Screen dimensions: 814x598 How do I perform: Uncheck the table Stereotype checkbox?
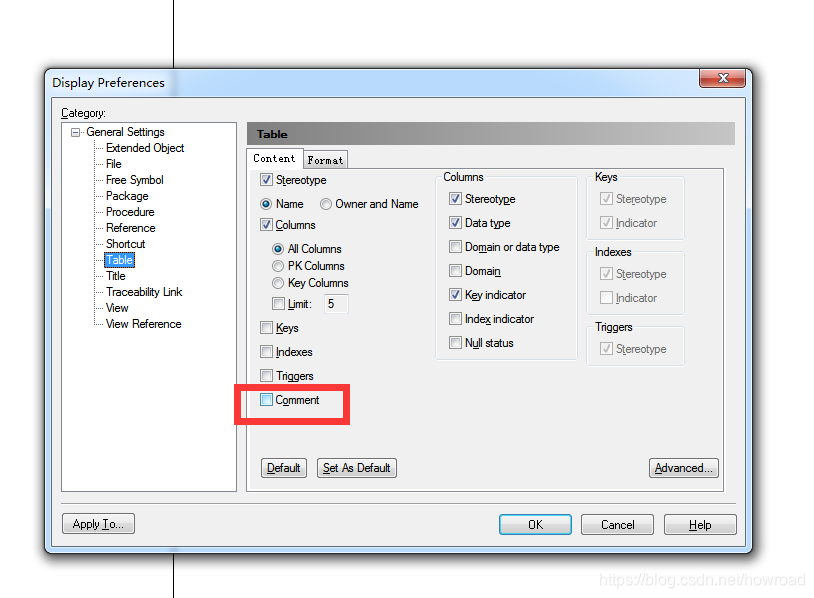266,180
